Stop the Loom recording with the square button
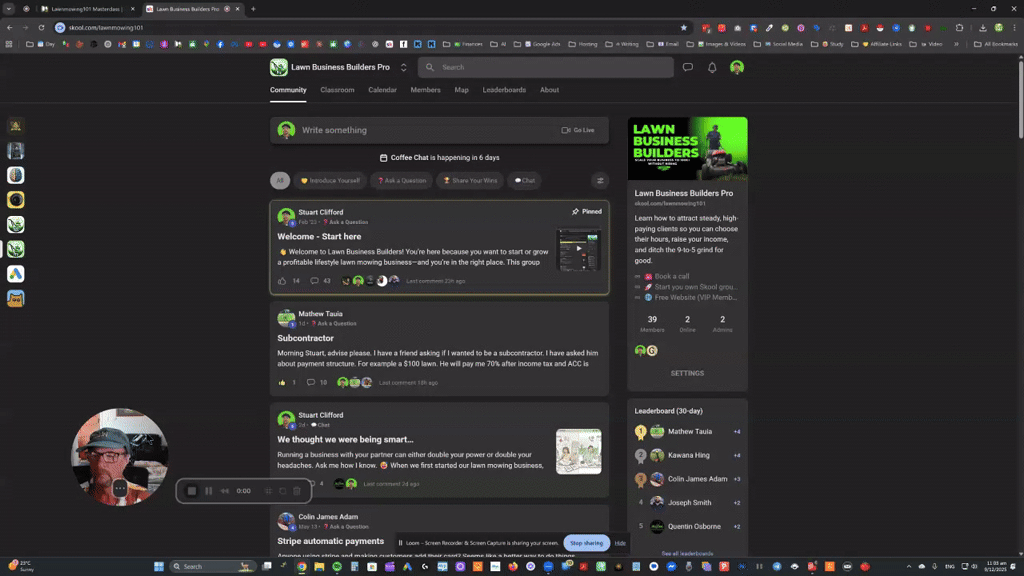 coord(192,491)
